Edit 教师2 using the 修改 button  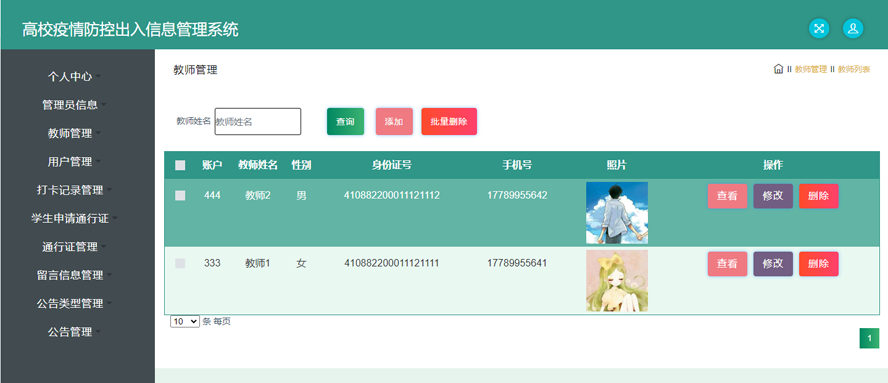pos(773,196)
